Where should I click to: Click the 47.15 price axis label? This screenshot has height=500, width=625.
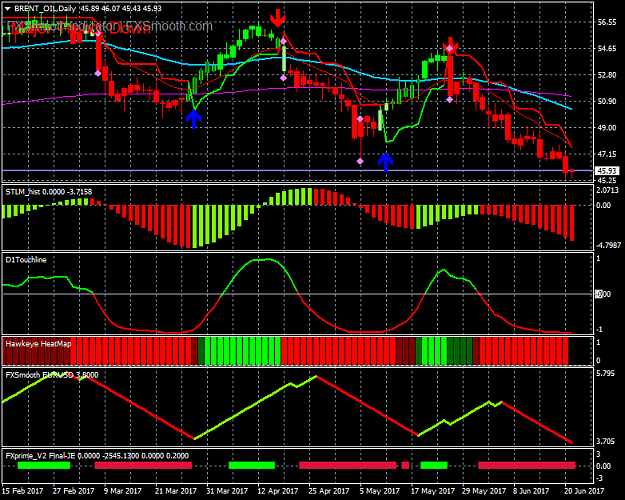(607, 154)
